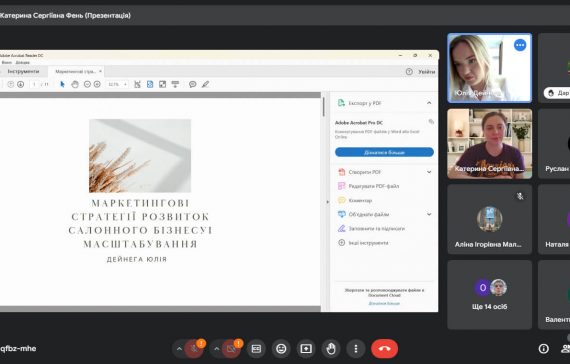Viewport: 570px width, 364px height.
Task: Raise your hand in the meeting
Action: pyautogui.click(x=331, y=349)
